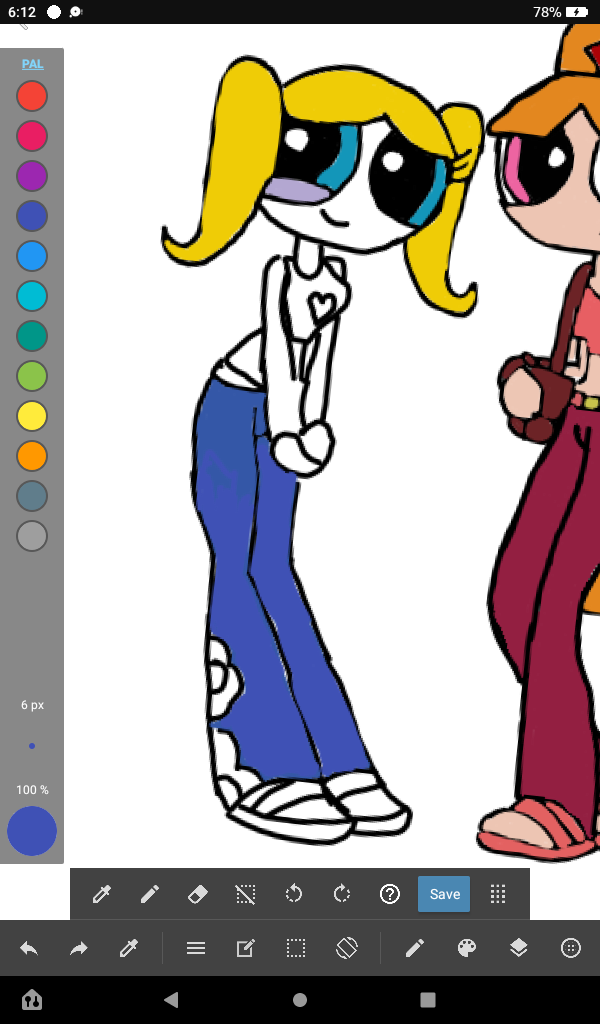Redo the last undone stroke

[79, 948]
